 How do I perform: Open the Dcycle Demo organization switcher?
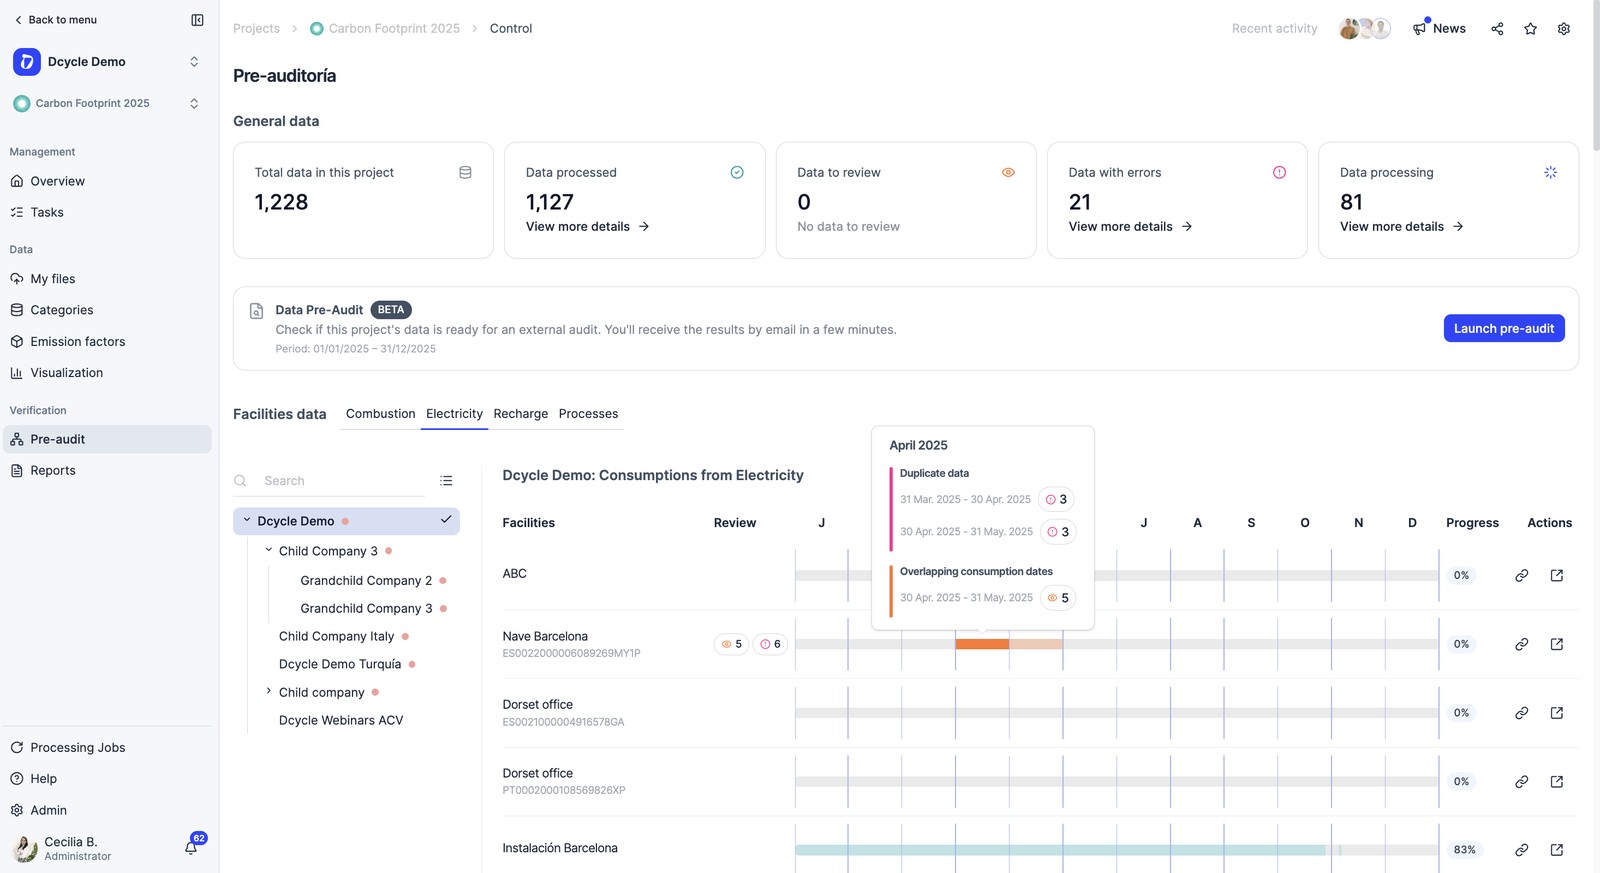point(107,62)
